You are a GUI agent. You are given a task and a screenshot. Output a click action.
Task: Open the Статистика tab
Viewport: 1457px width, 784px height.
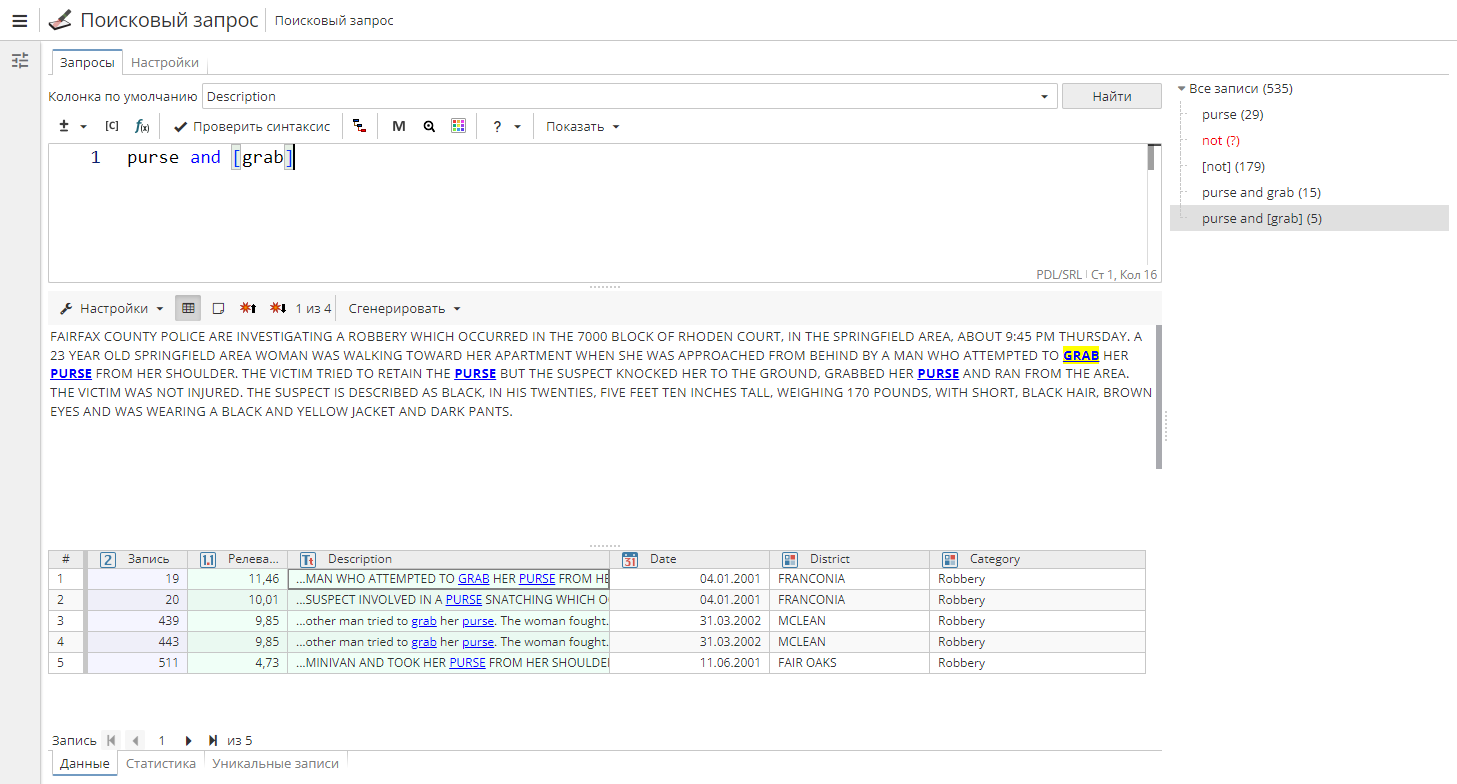coord(161,763)
